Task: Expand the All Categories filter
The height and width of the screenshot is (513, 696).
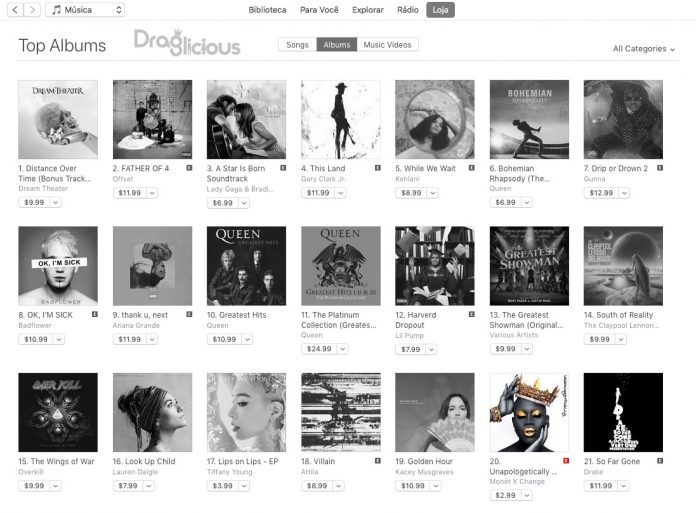Action: (x=644, y=49)
